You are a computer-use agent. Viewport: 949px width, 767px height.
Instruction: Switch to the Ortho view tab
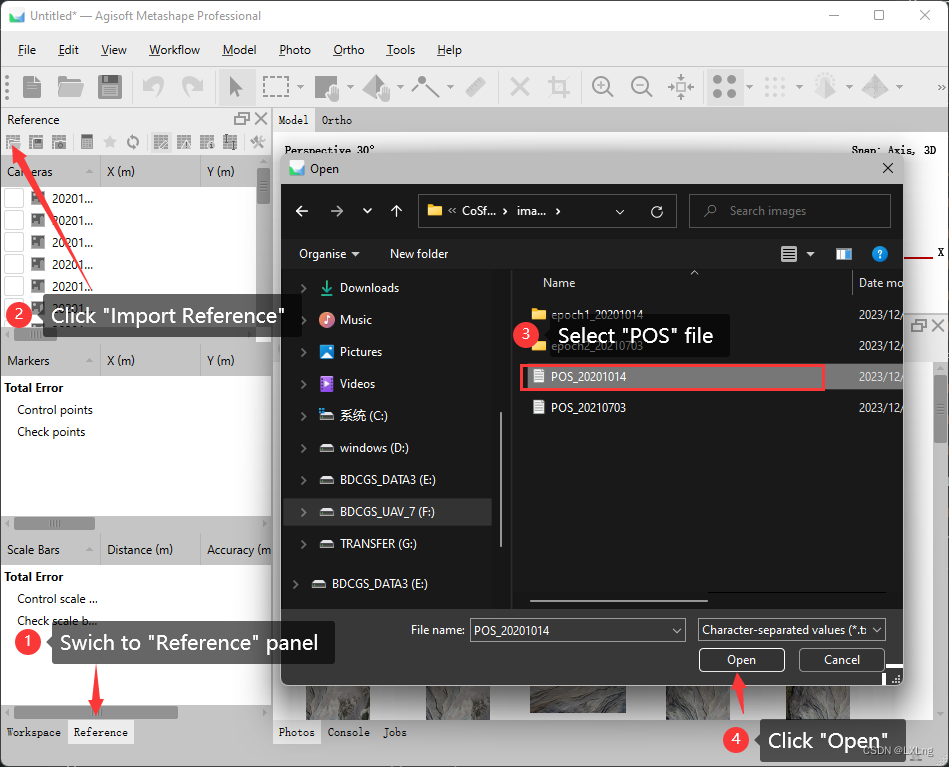337,120
